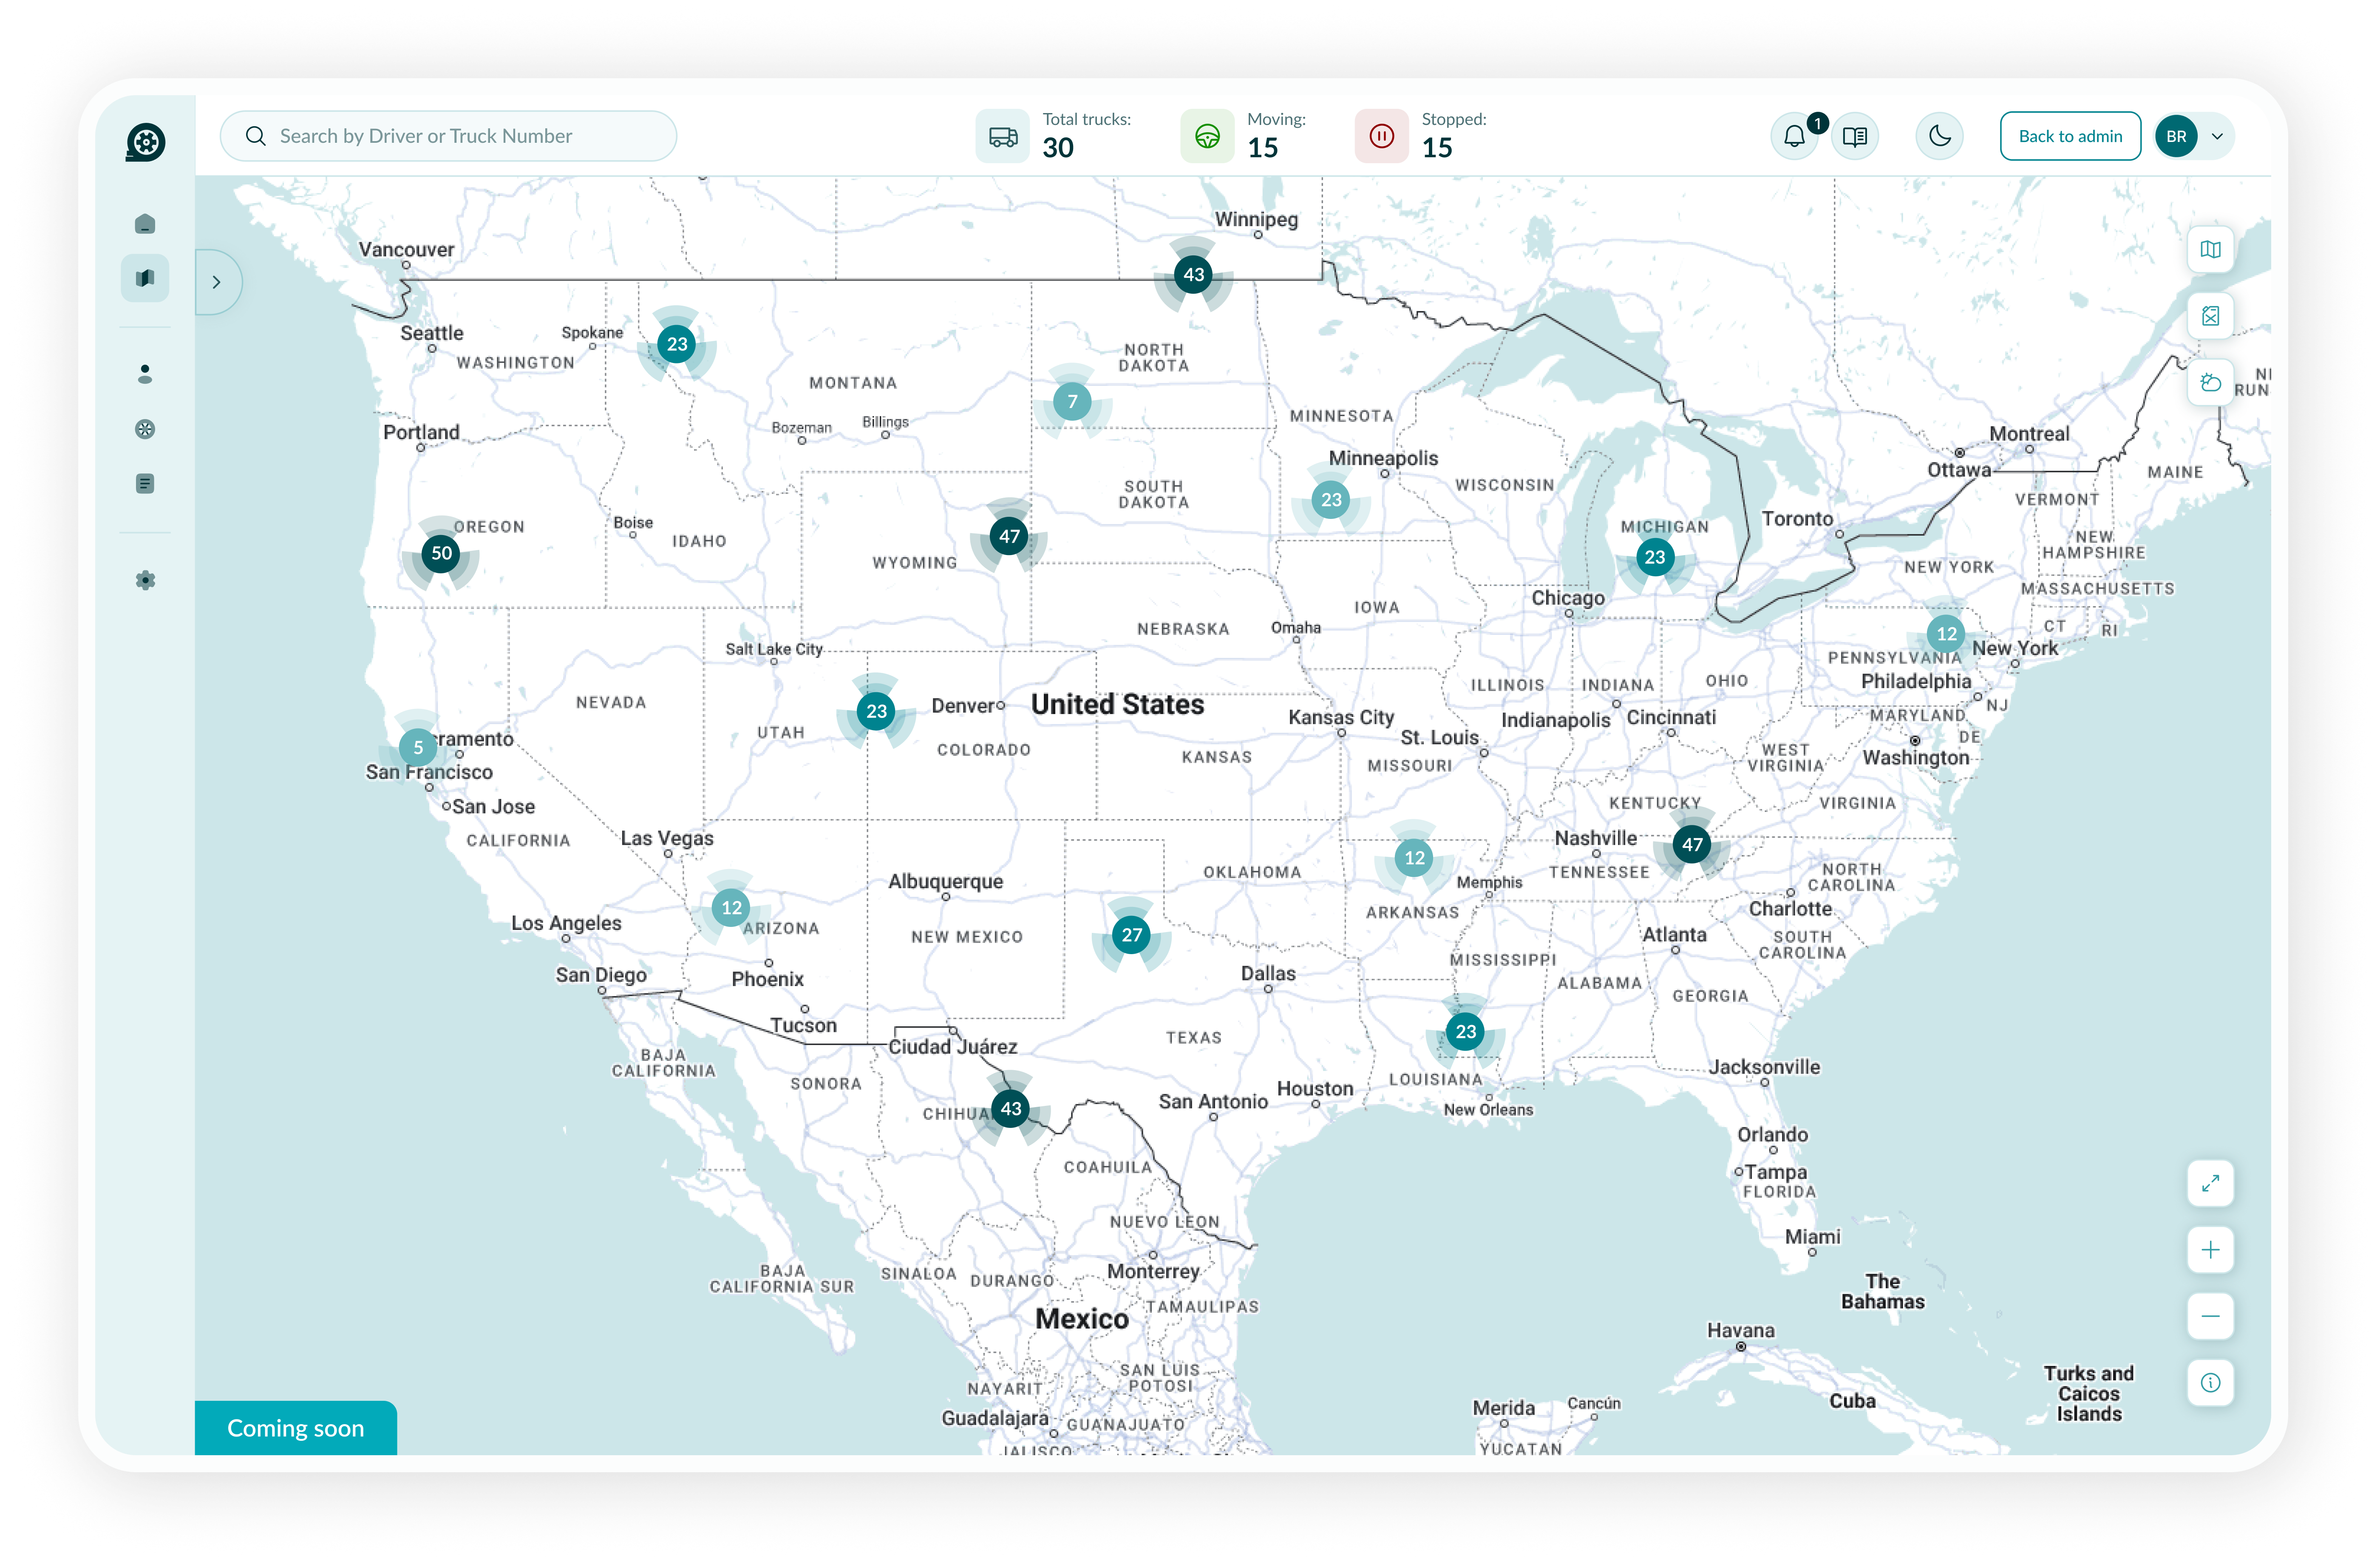Click the Back to admin button
2380x1564 pixels.
2070,136
